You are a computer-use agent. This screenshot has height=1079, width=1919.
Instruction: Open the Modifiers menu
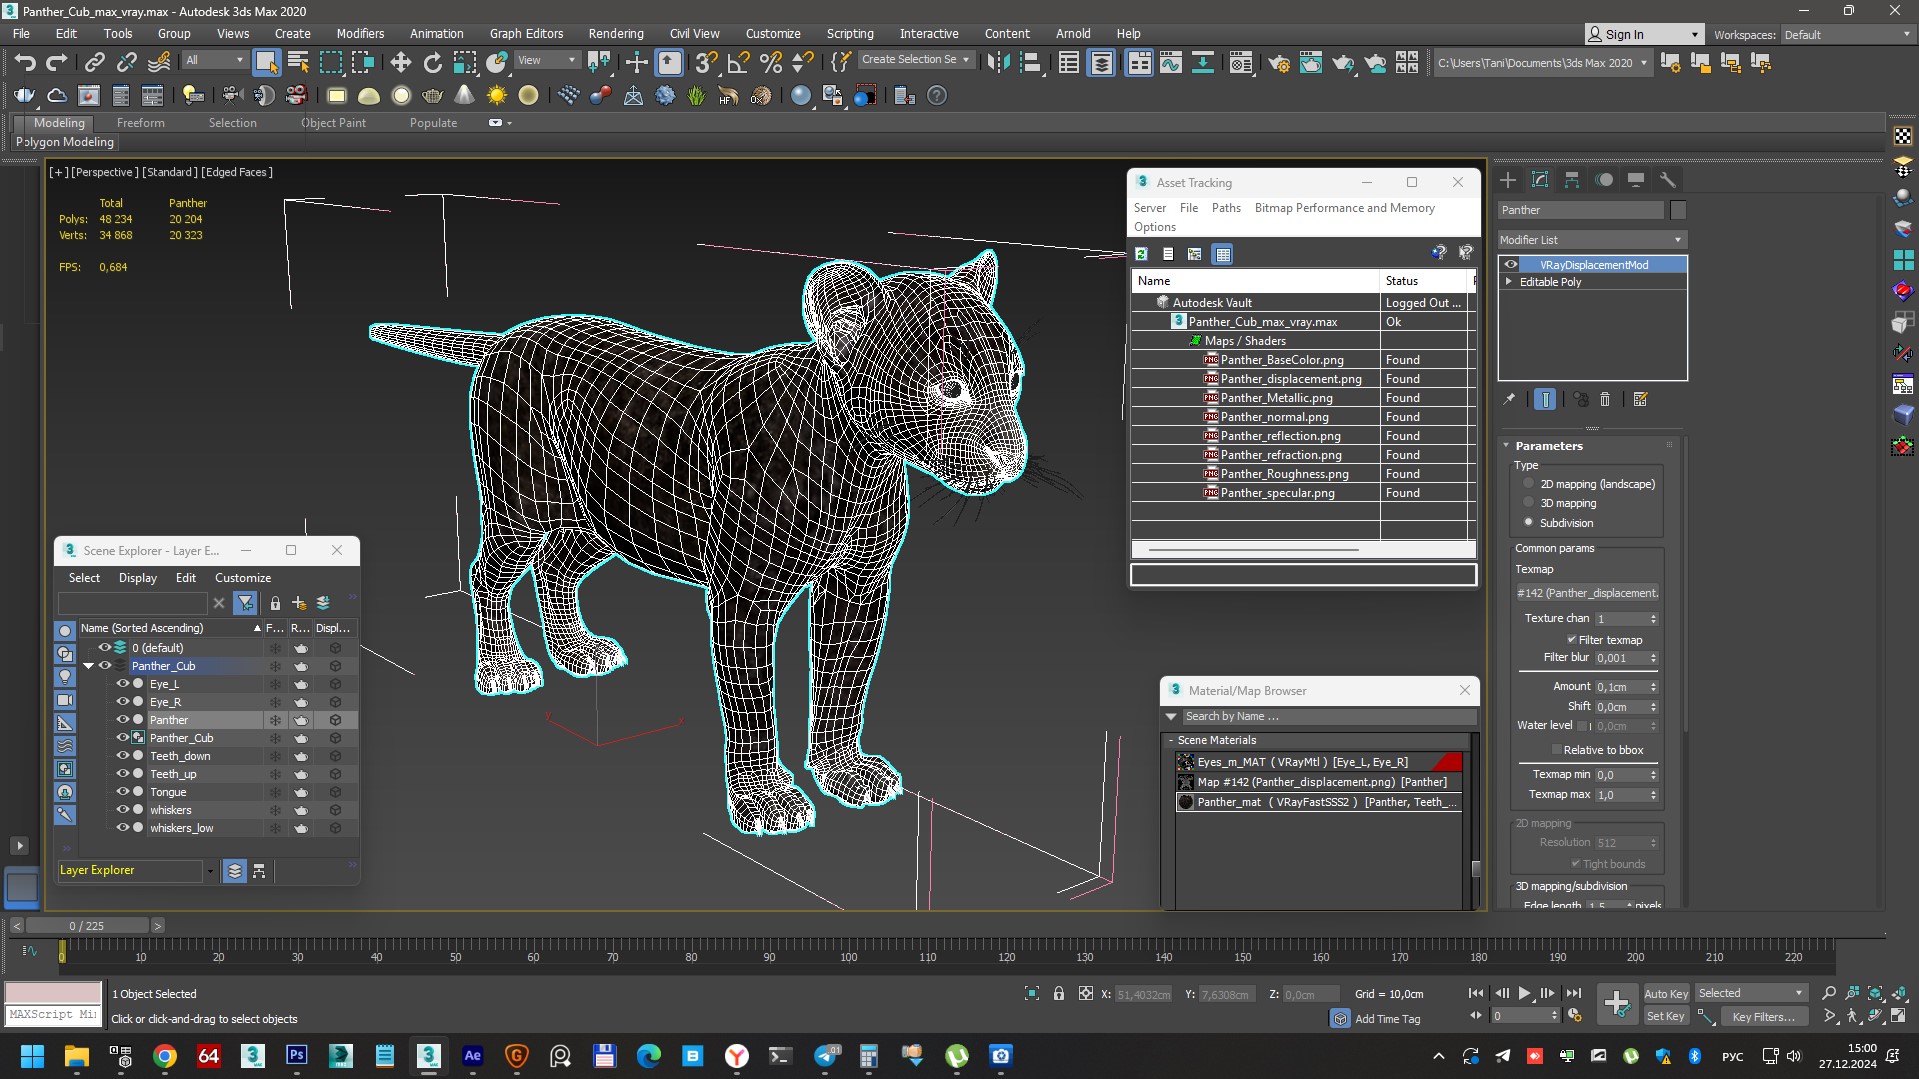point(360,33)
